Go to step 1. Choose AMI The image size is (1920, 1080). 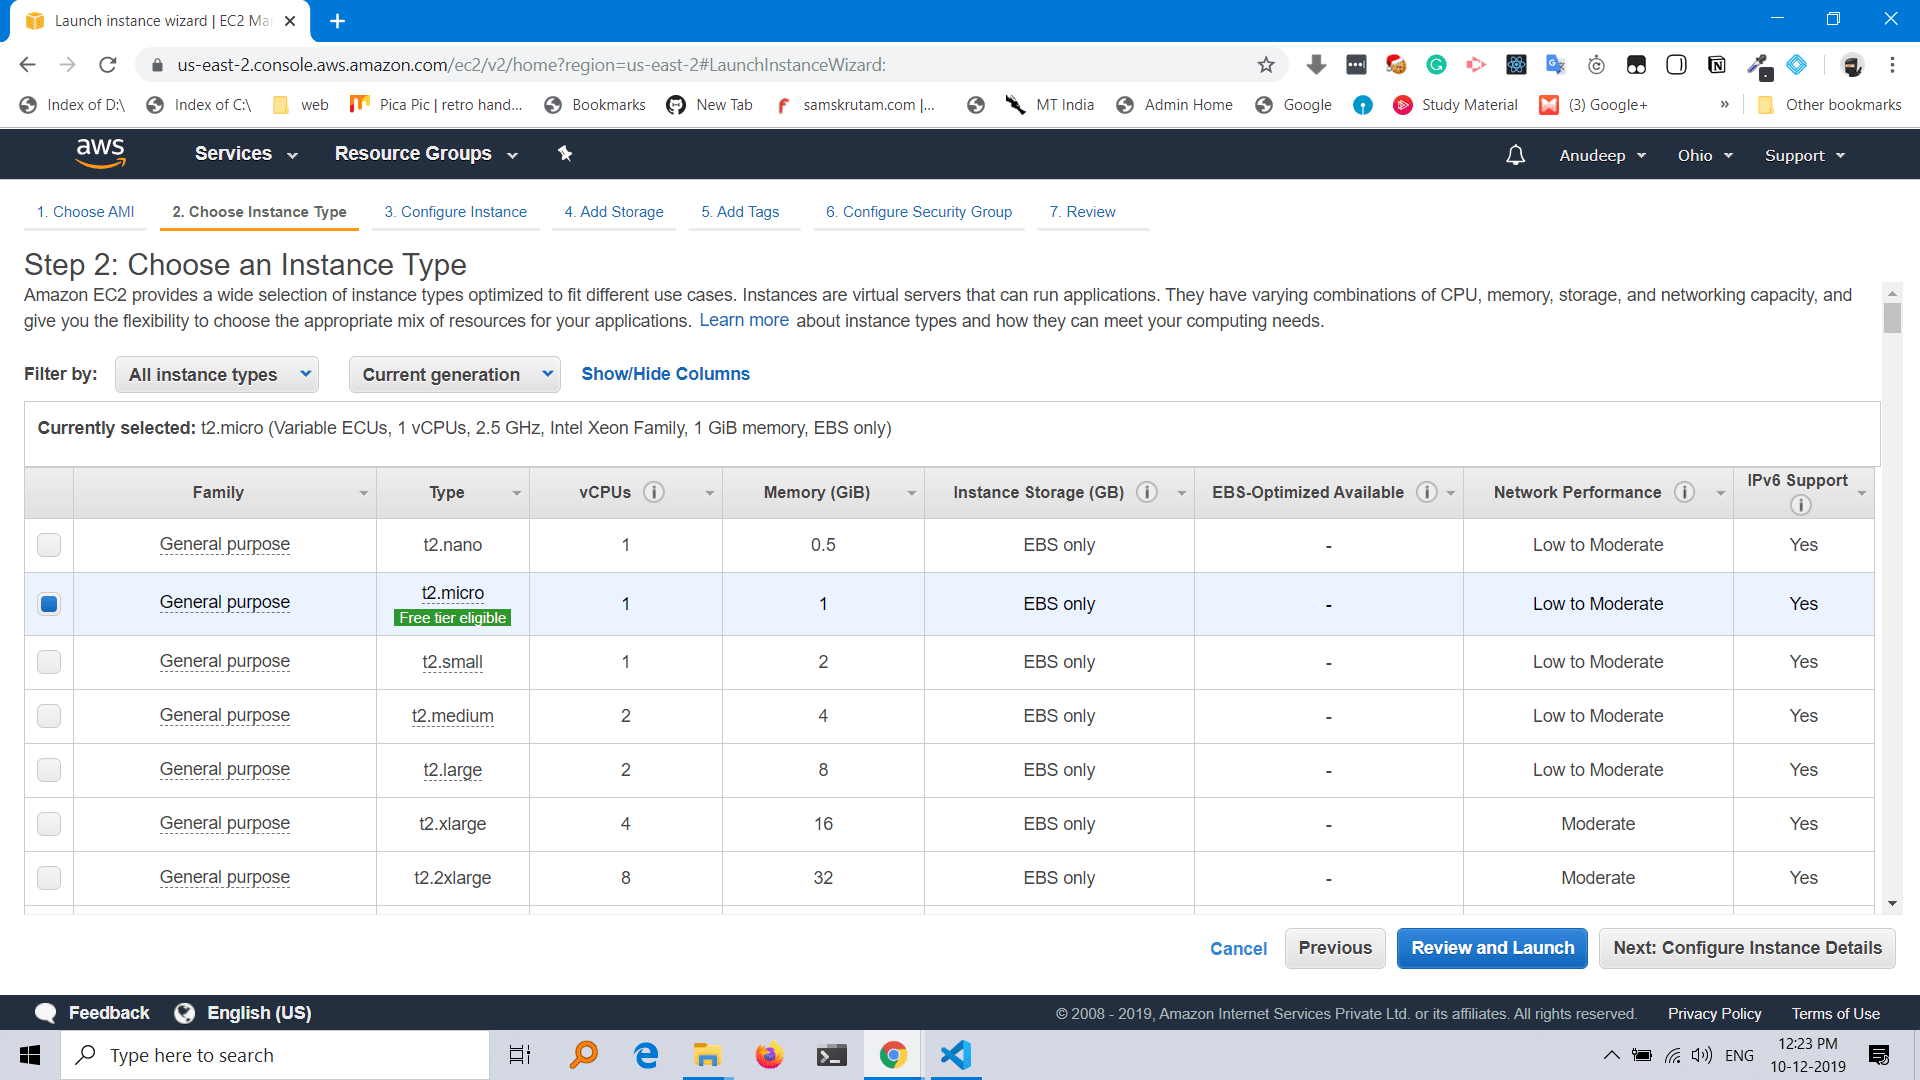pyautogui.click(x=85, y=212)
